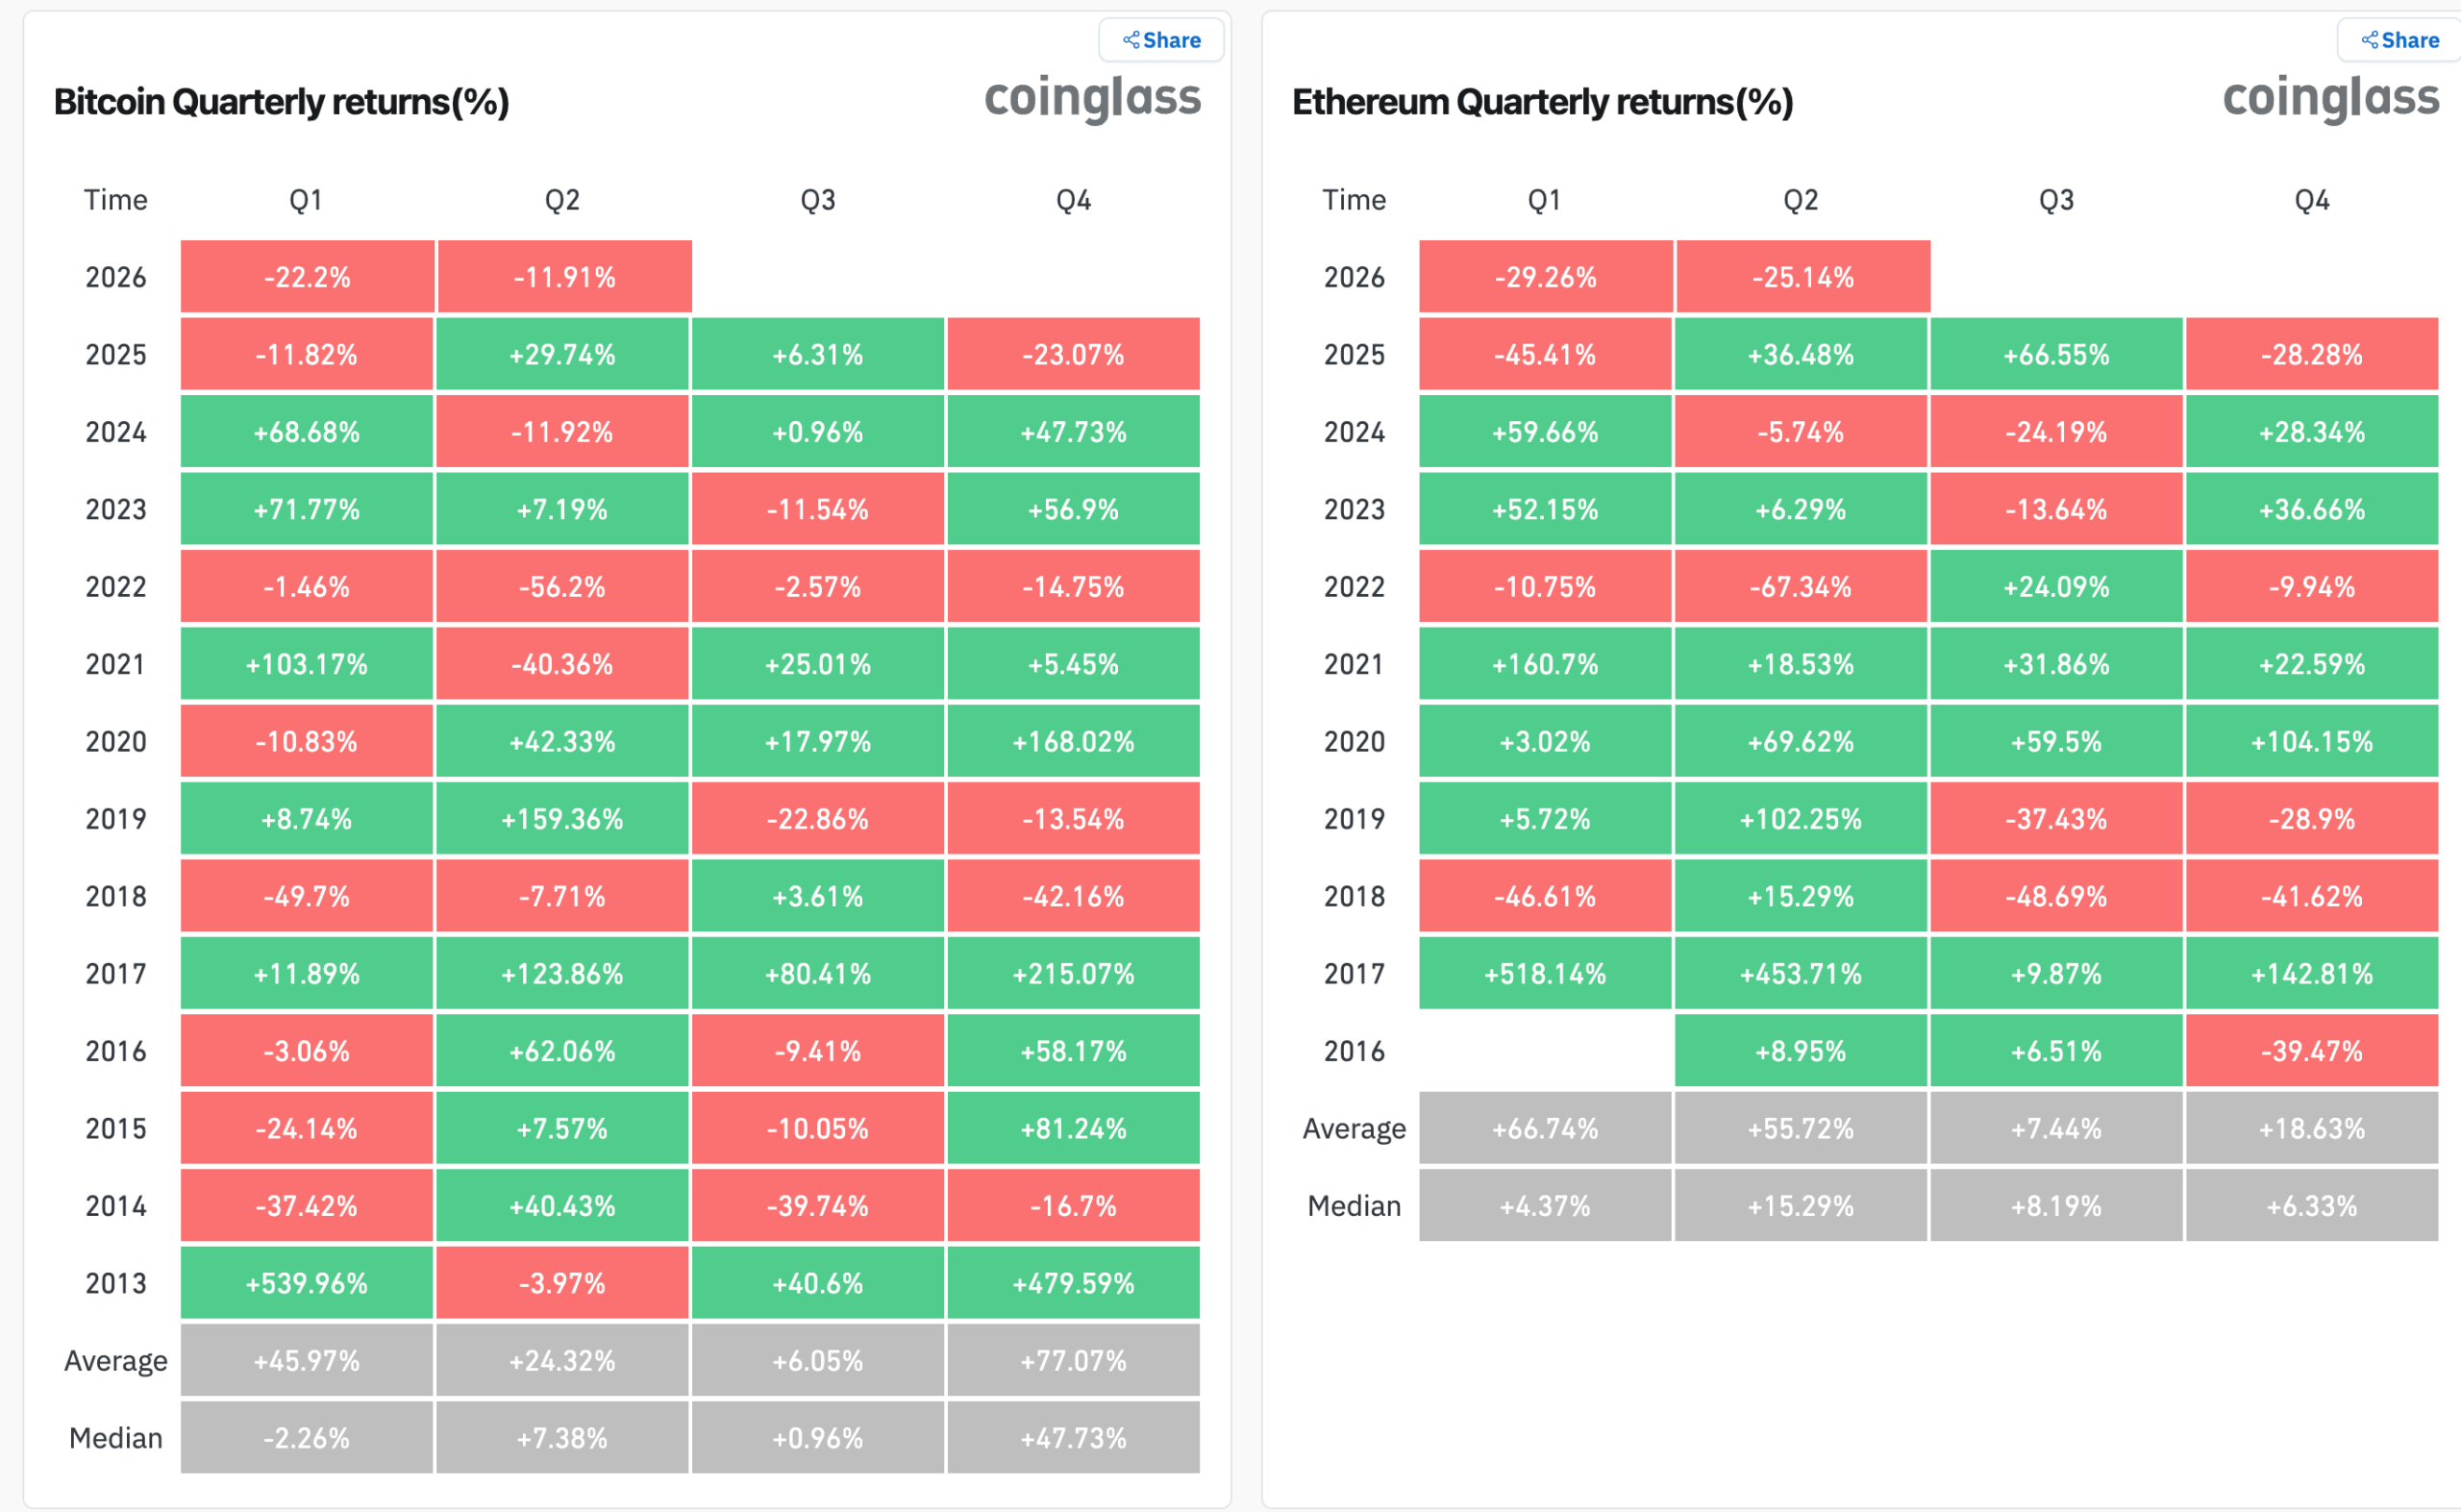Click Share button on Ethereum returns panel
Image resolution: width=2461 pixels, height=1512 pixels.
point(2399,40)
